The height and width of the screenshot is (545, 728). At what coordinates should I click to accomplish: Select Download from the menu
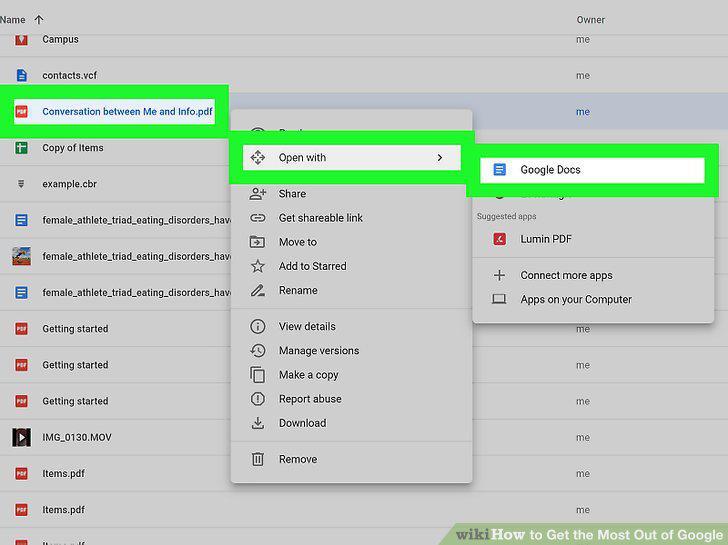351,423
